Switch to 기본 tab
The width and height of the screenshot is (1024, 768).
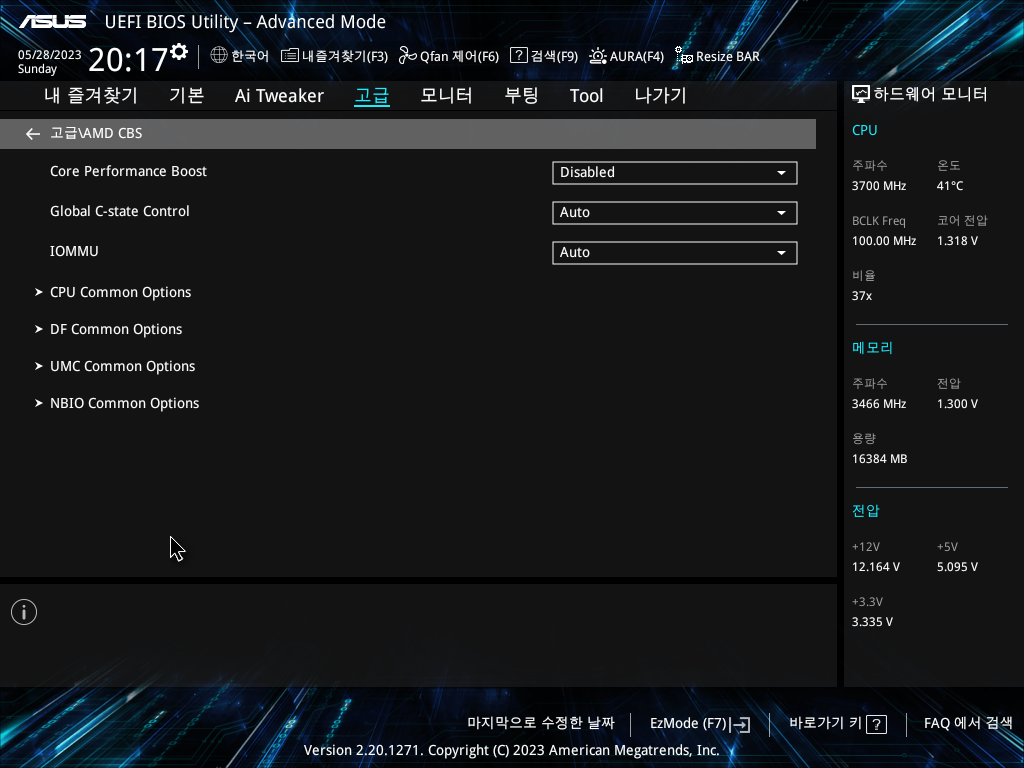tap(187, 95)
